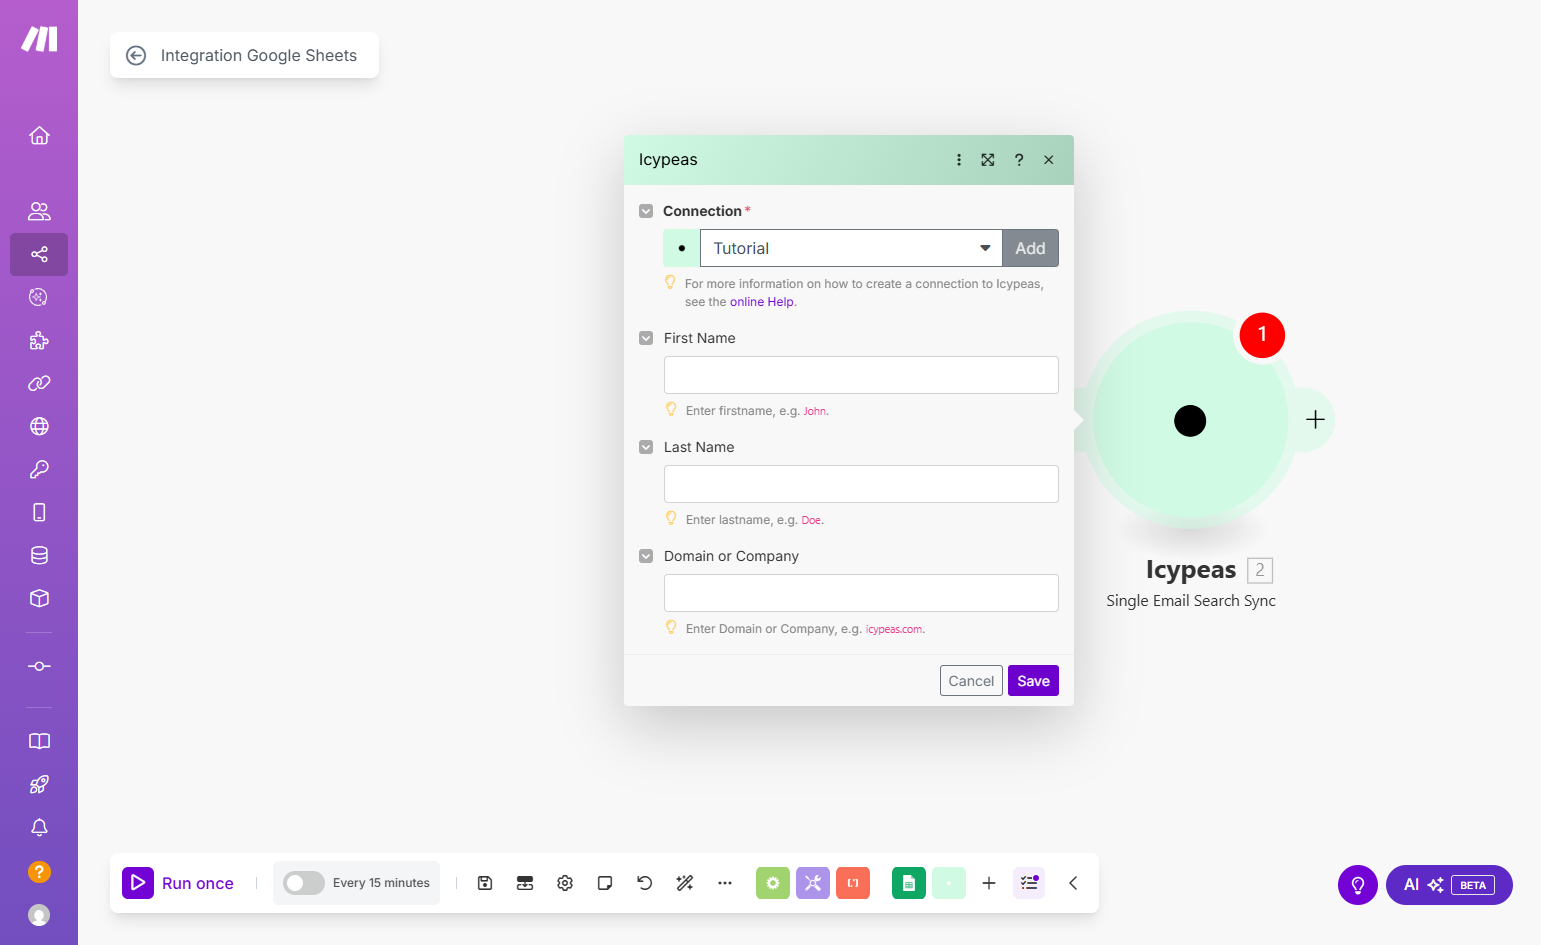1541x945 pixels.
Task: Toggle the First Name field checkbox
Action: click(x=646, y=338)
